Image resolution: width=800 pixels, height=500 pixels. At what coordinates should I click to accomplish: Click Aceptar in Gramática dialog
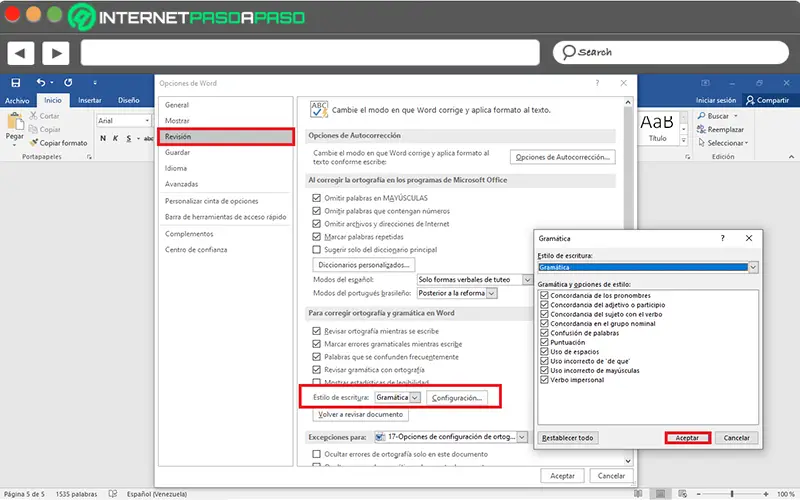click(687, 438)
